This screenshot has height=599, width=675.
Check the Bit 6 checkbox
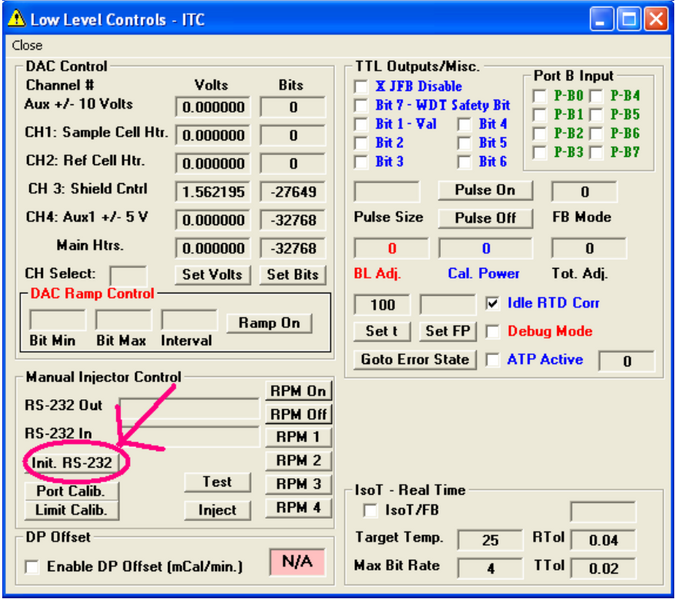tap(464, 161)
